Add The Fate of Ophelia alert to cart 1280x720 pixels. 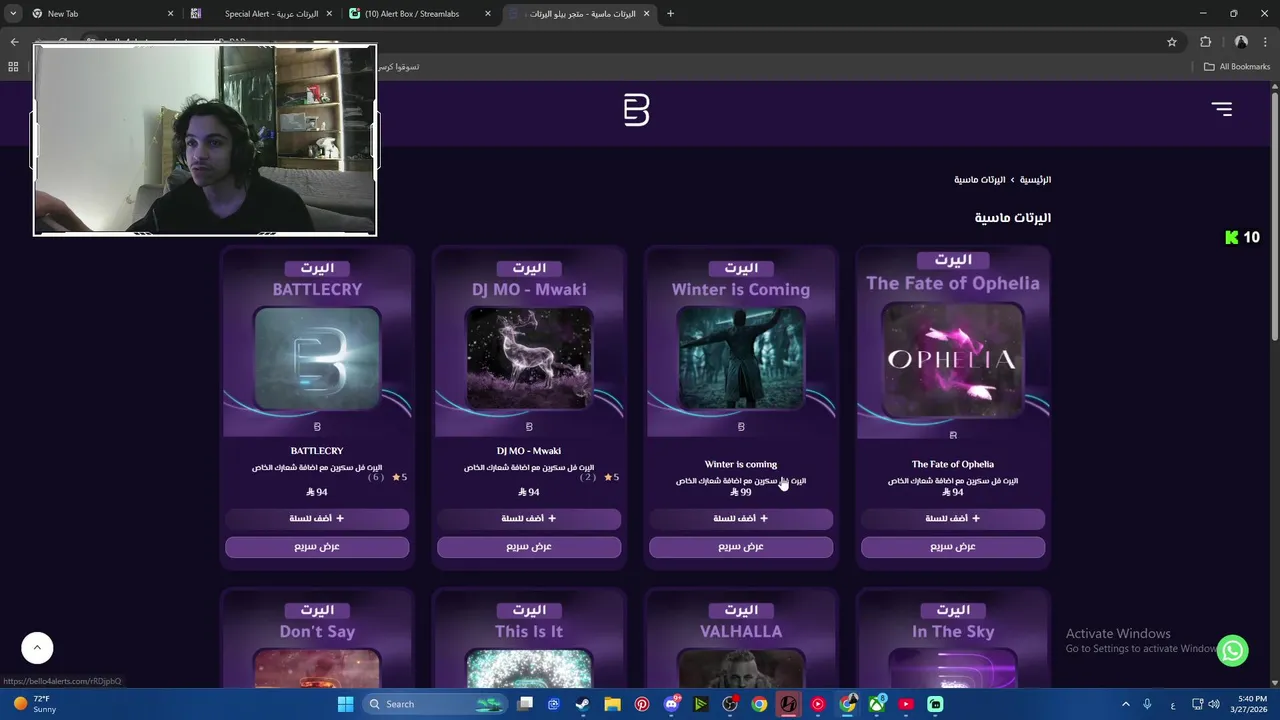point(953,519)
